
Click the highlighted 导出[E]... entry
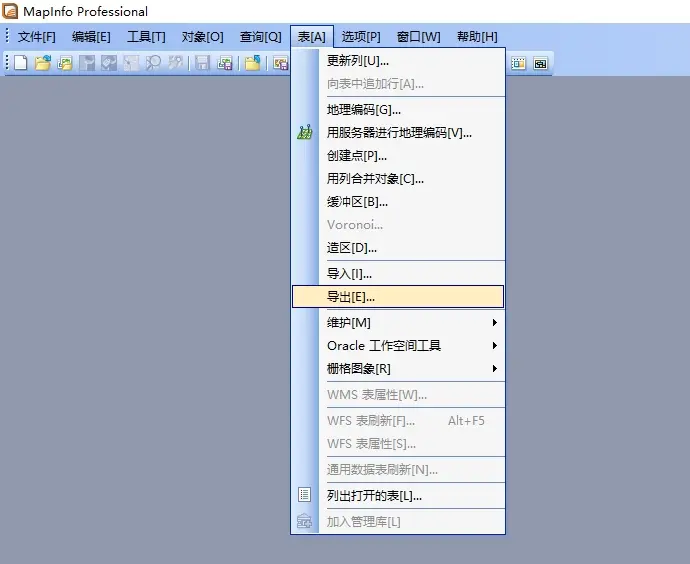click(x=398, y=297)
